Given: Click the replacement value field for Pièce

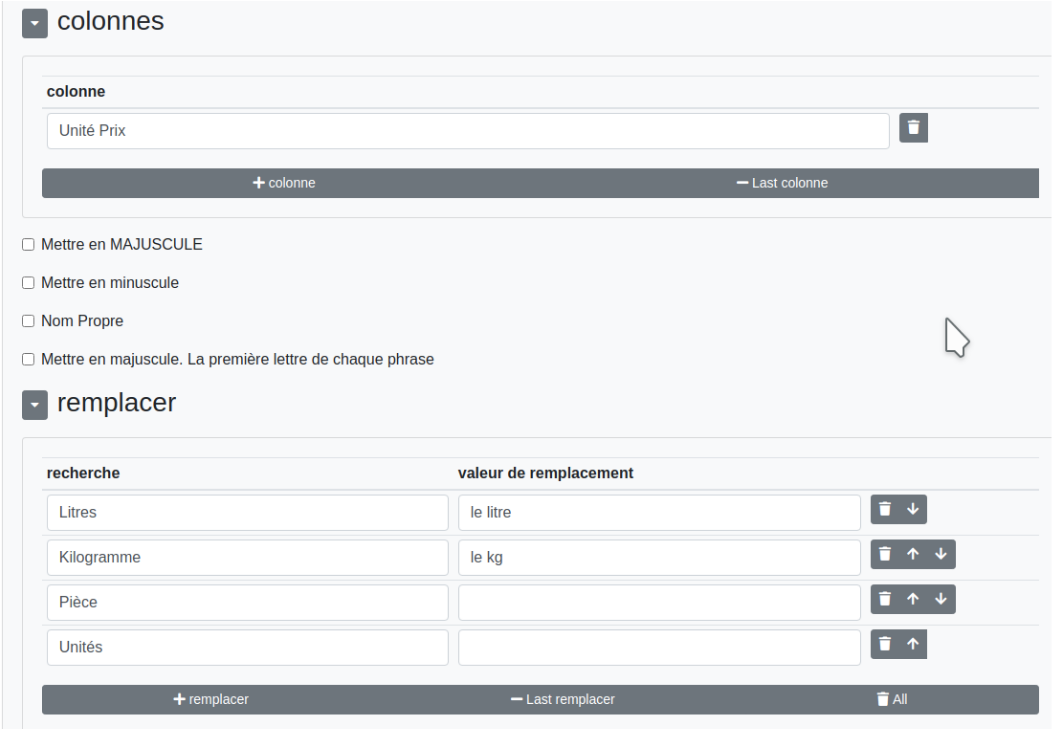Looking at the screenshot, I should coord(659,602).
